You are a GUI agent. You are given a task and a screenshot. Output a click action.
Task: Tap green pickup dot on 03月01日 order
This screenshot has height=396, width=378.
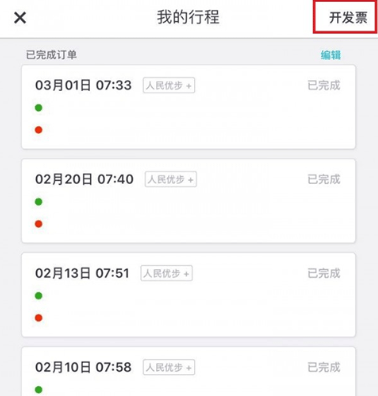point(39,108)
